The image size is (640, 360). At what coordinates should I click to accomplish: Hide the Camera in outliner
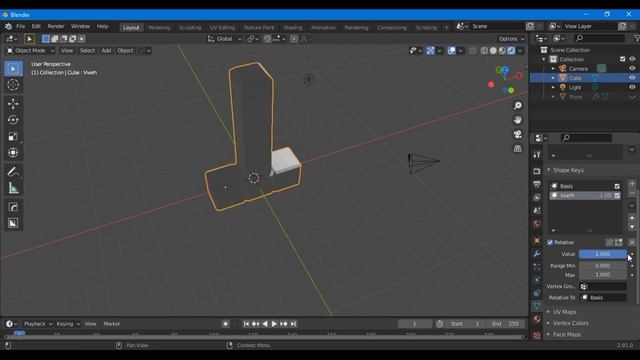click(x=632, y=69)
